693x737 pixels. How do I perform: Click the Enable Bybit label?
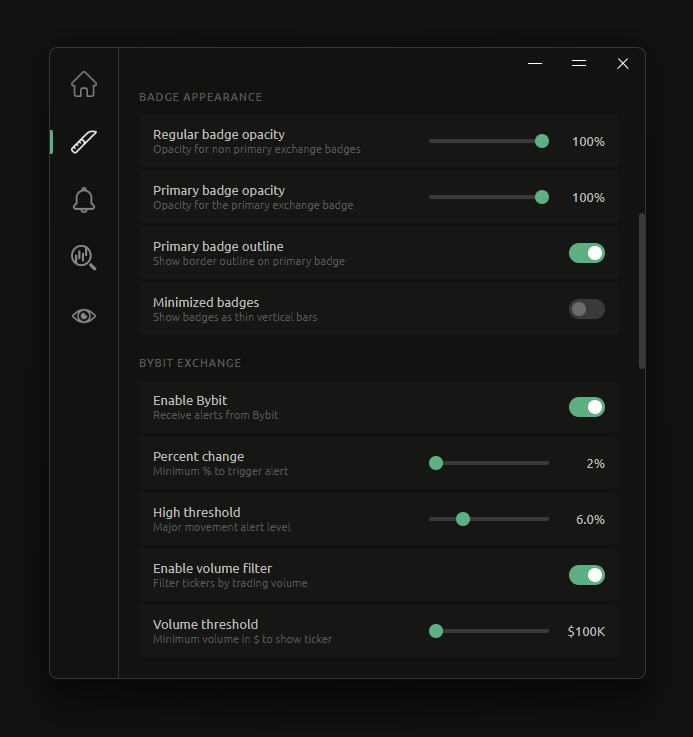(190, 400)
